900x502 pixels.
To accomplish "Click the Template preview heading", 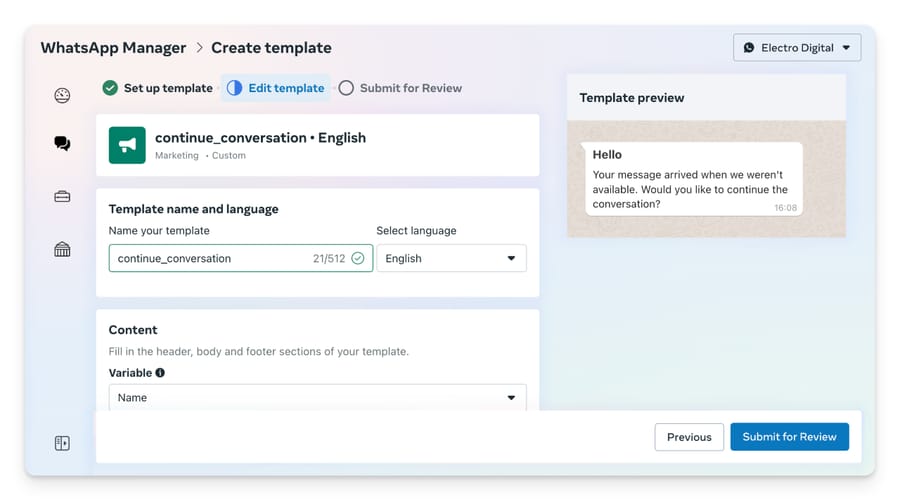I will pos(631,98).
